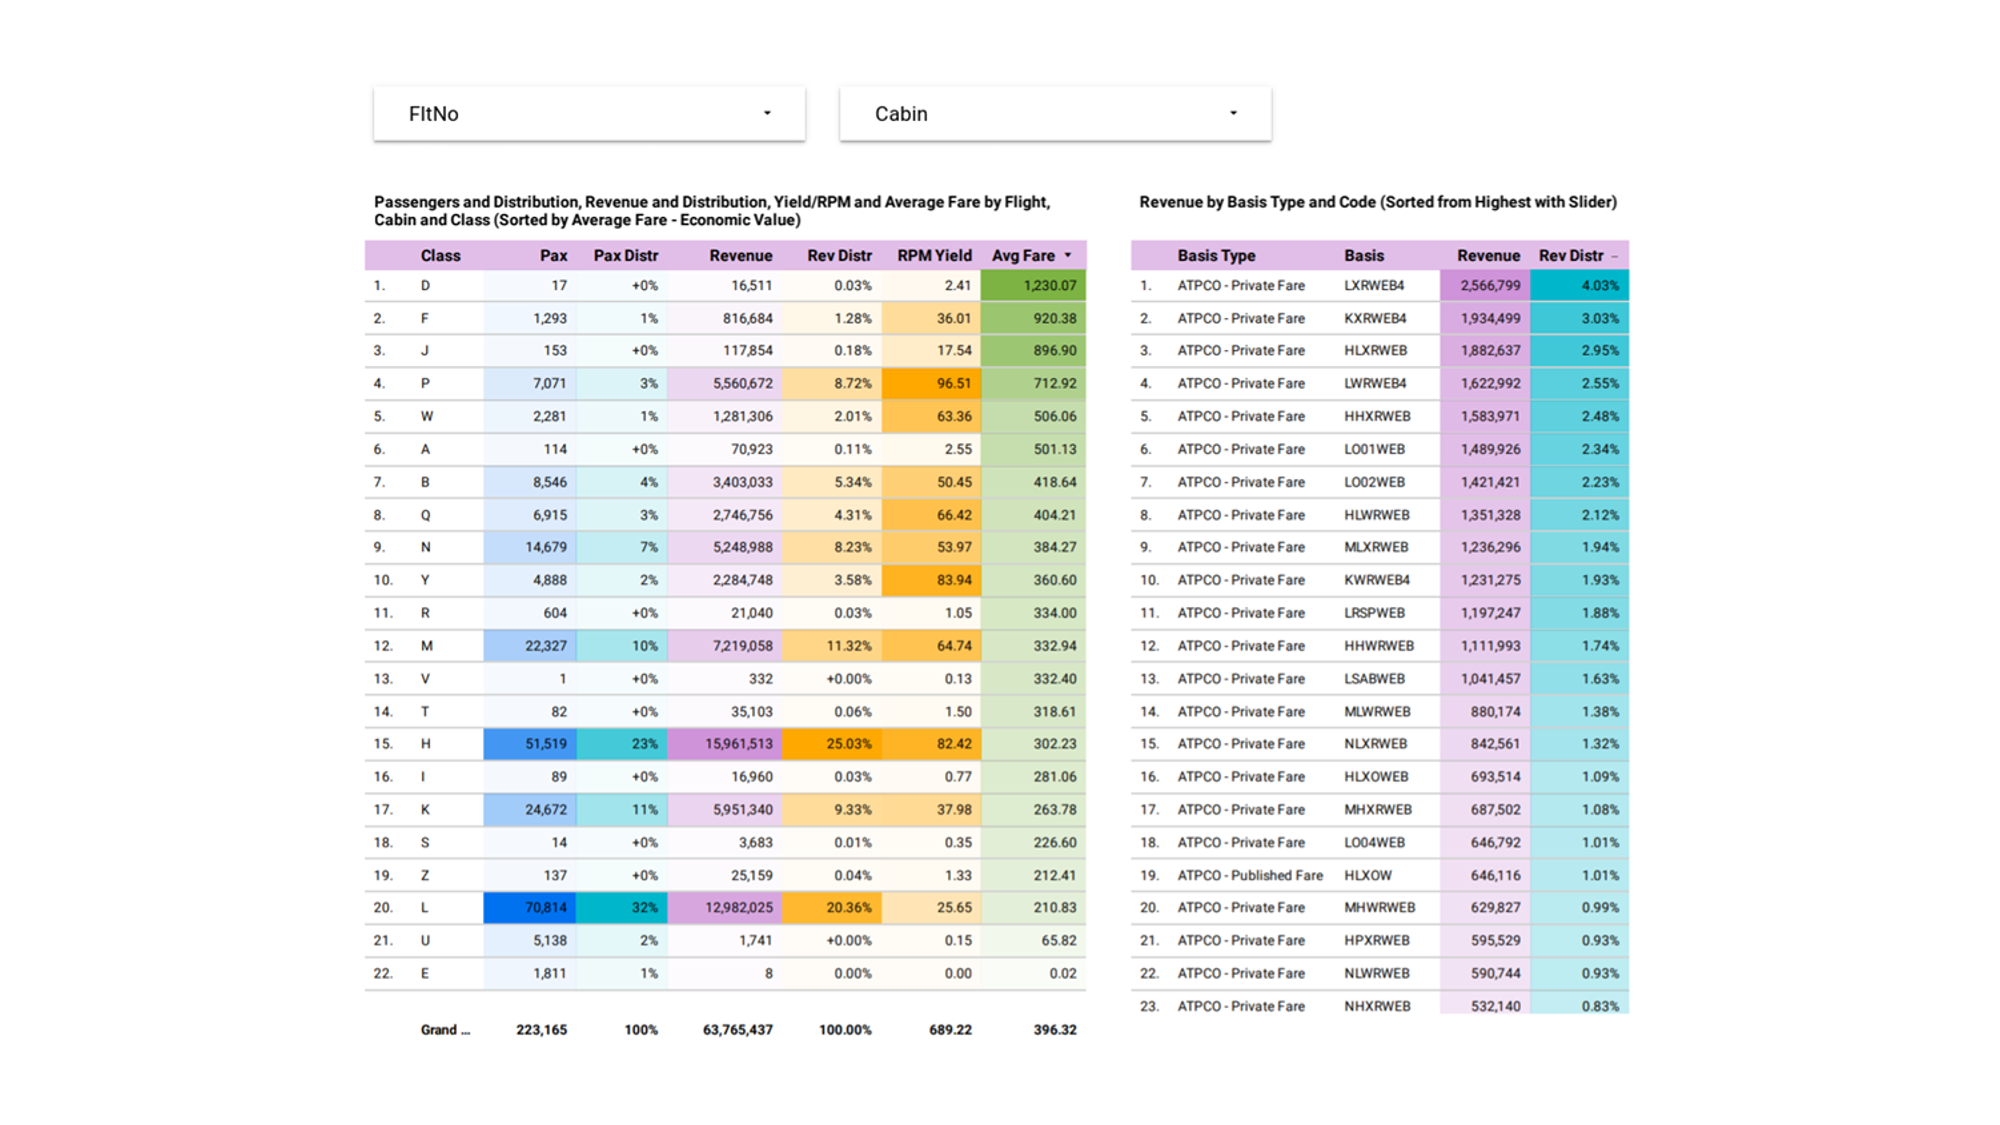This screenshot has width=2000, height=1125.
Task: Select basis code KXRWEB4
Action: click(x=1375, y=319)
